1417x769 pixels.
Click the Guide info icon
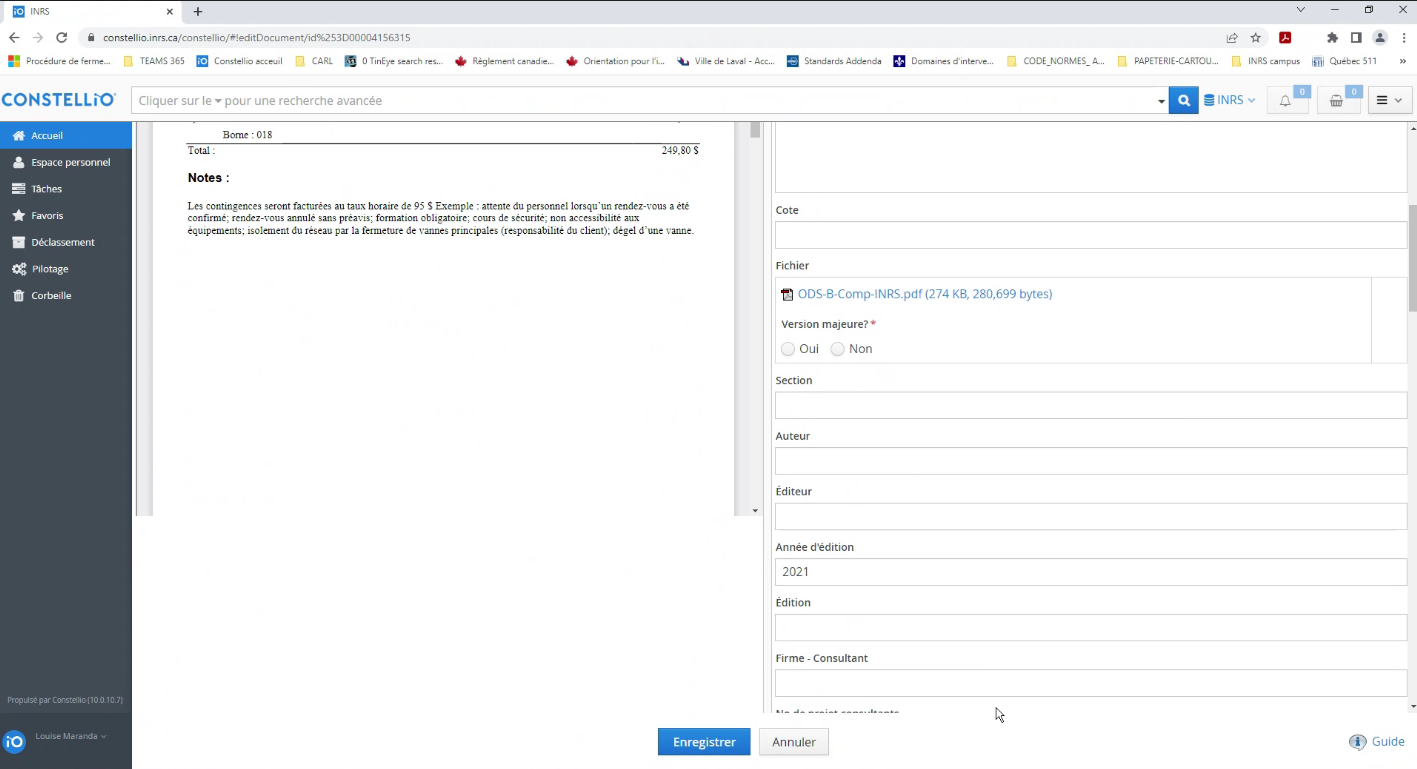(x=1357, y=742)
